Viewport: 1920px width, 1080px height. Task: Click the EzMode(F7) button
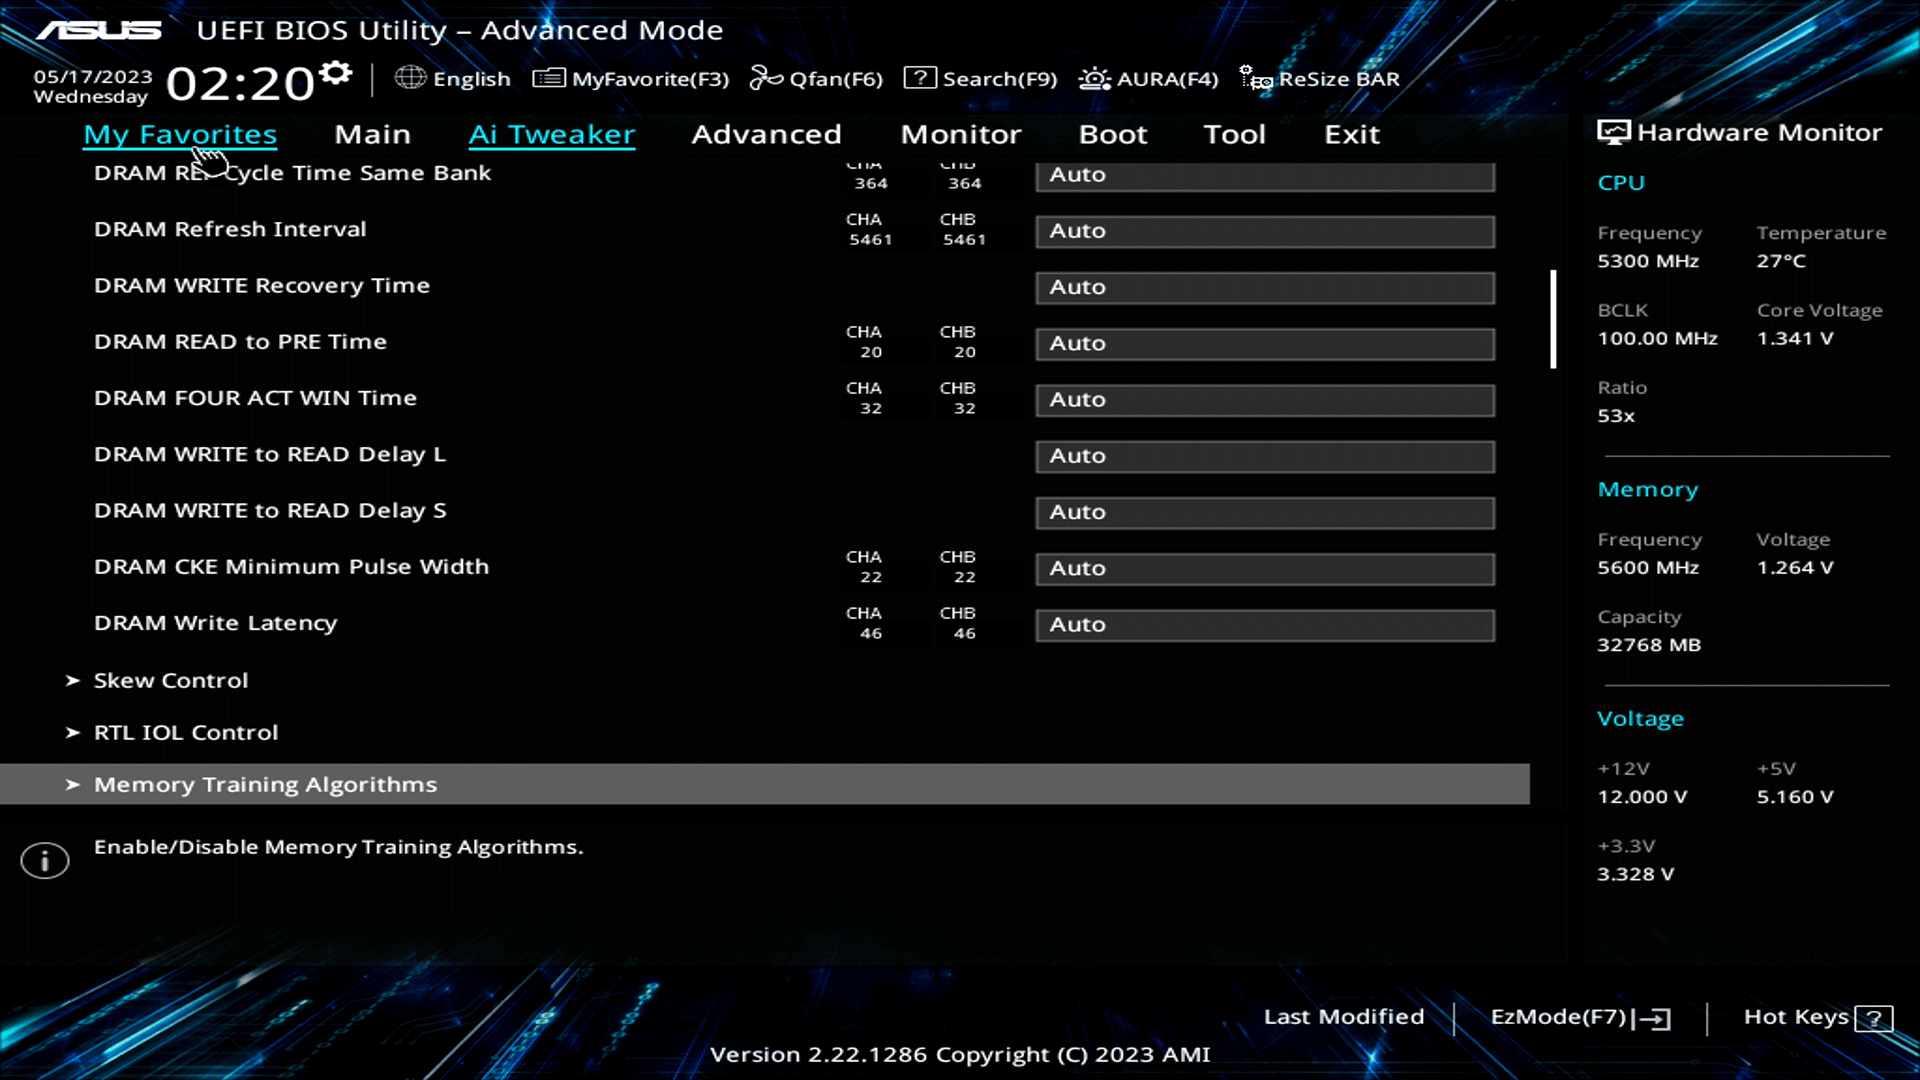pos(1577,1017)
